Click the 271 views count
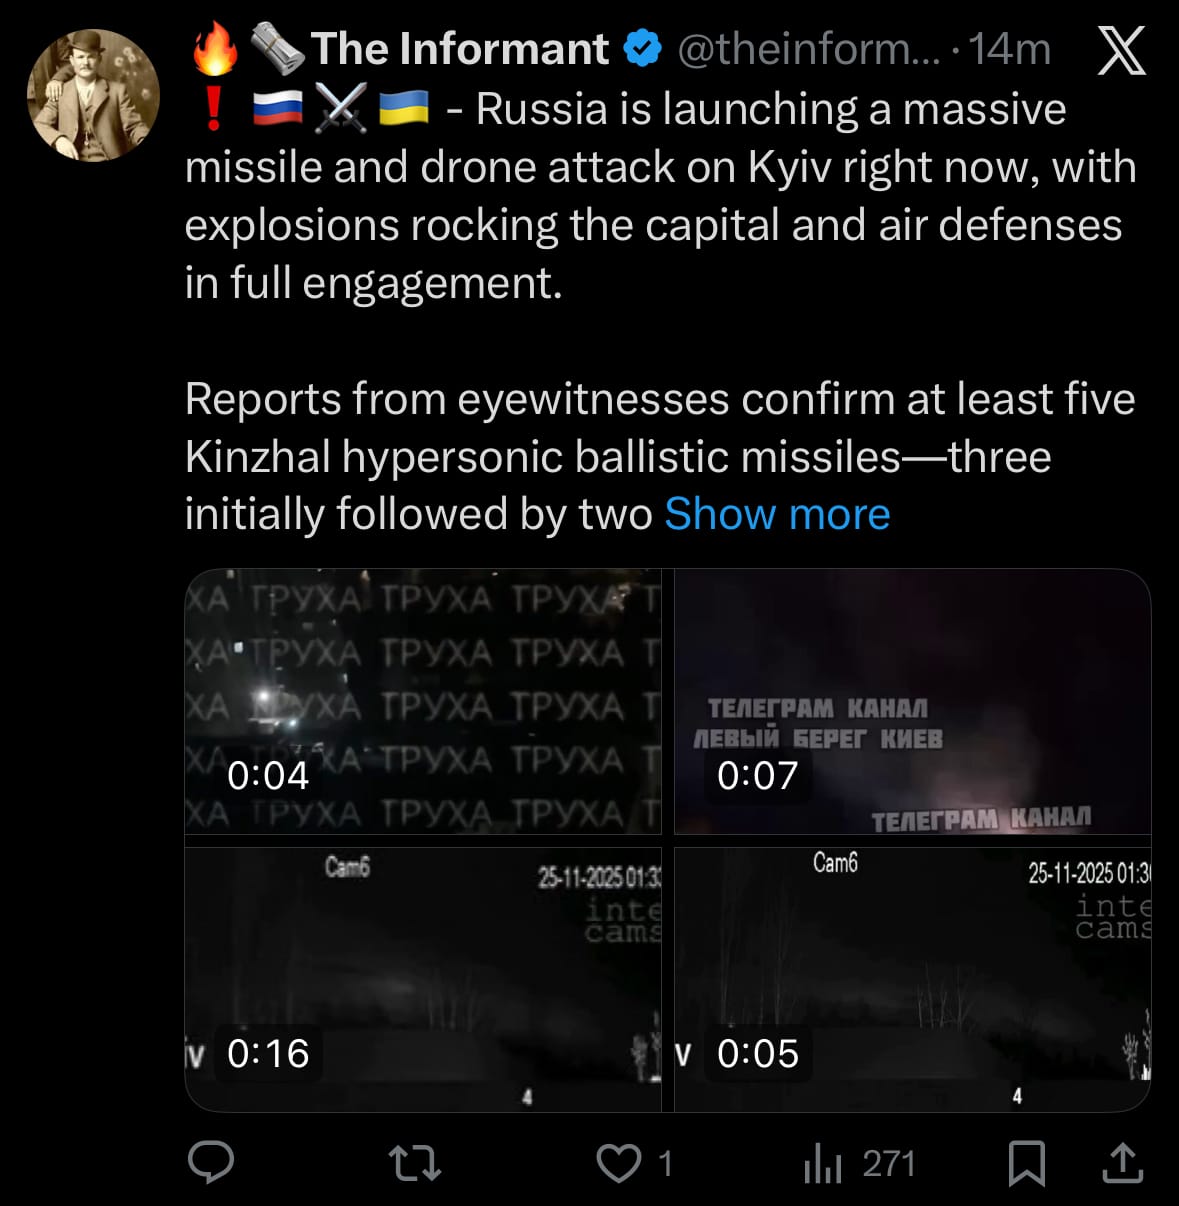The width and height of the screenshot is (1179, 1206). coord(888,1164)
